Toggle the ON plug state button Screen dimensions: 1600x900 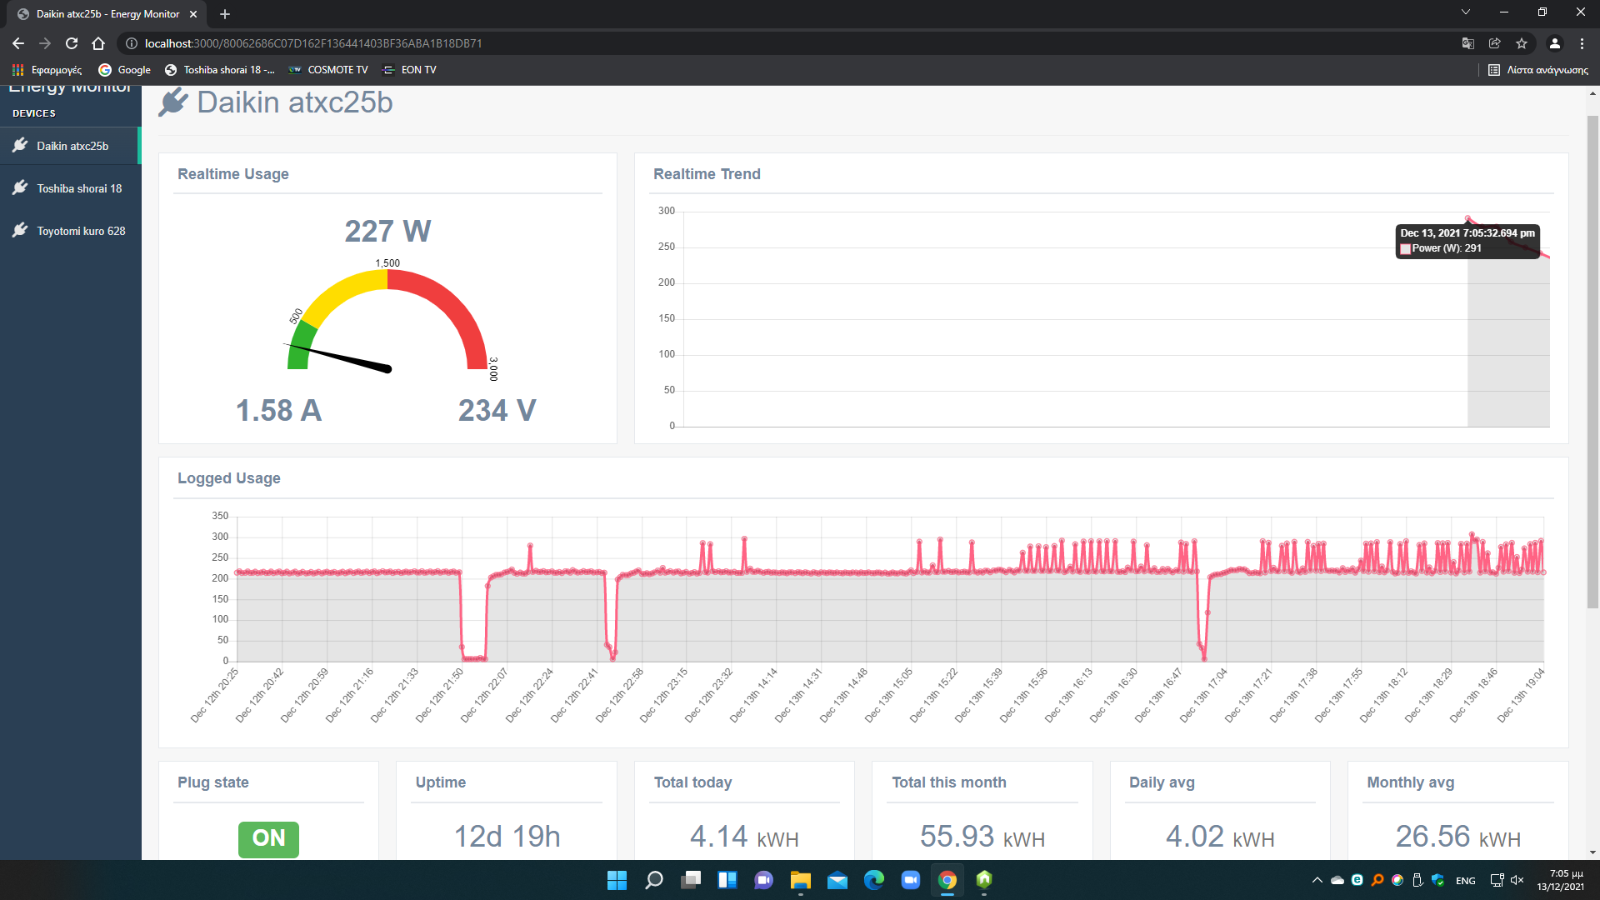click(268, 838)
